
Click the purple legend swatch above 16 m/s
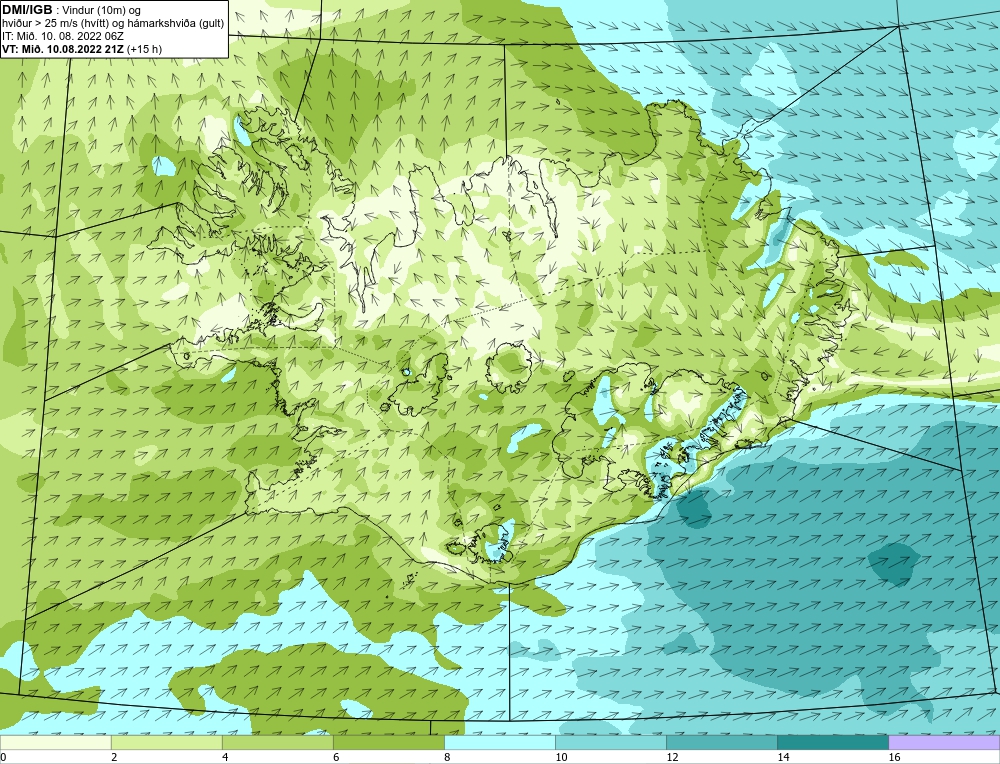tap(944, 742)
